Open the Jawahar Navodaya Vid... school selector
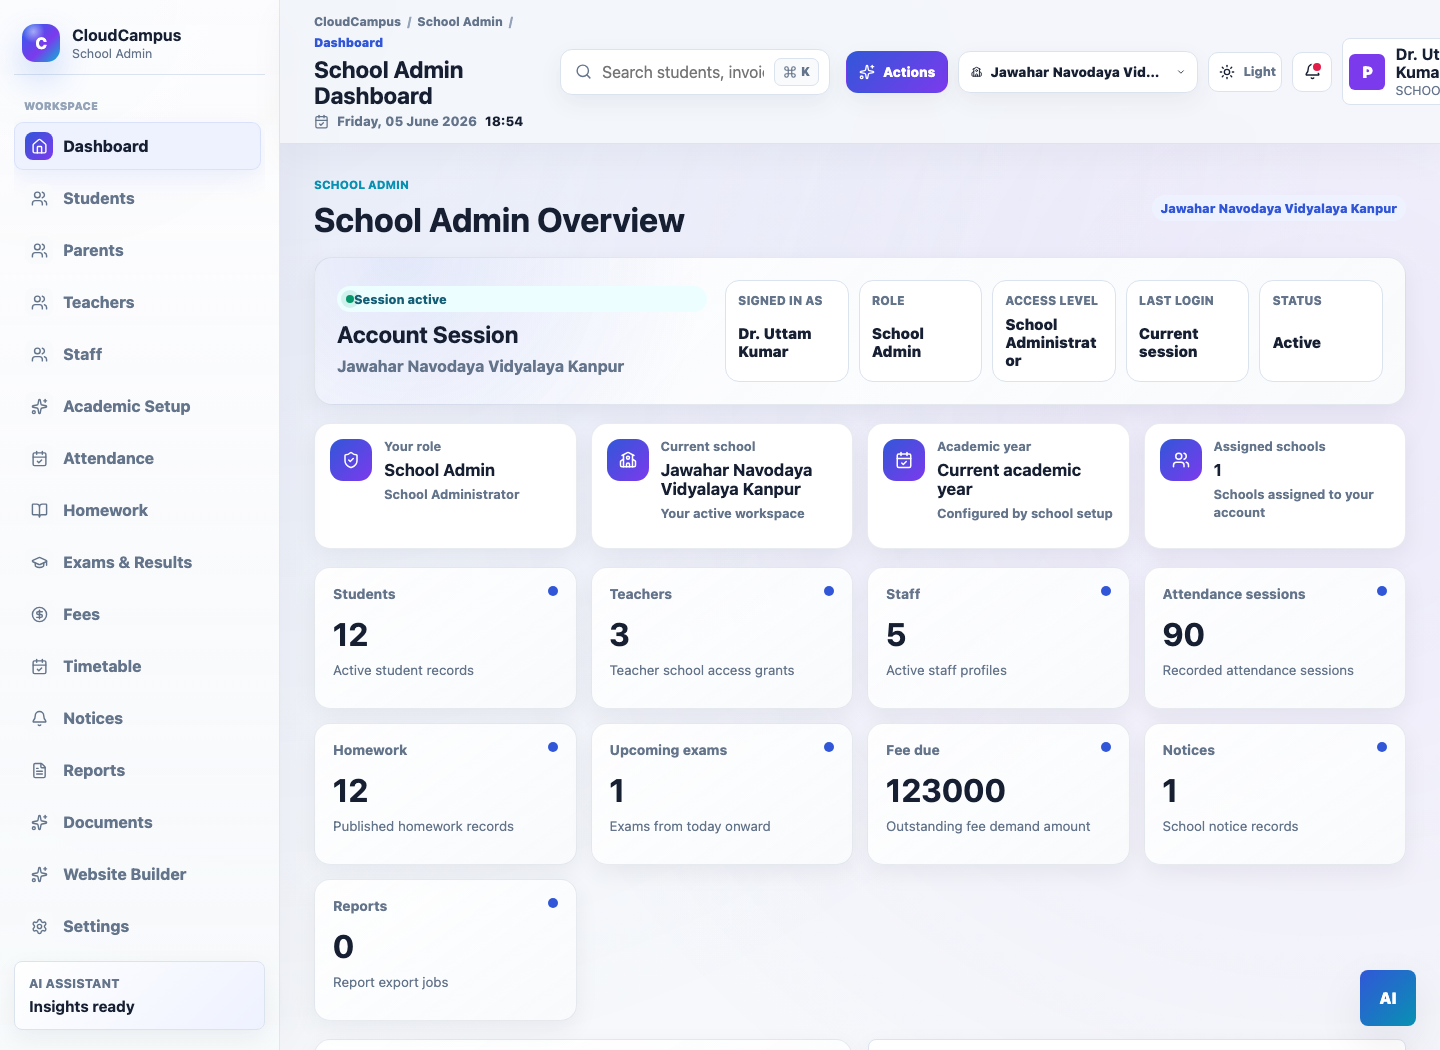1440x1050 pixels. [x=1078, y=72]
